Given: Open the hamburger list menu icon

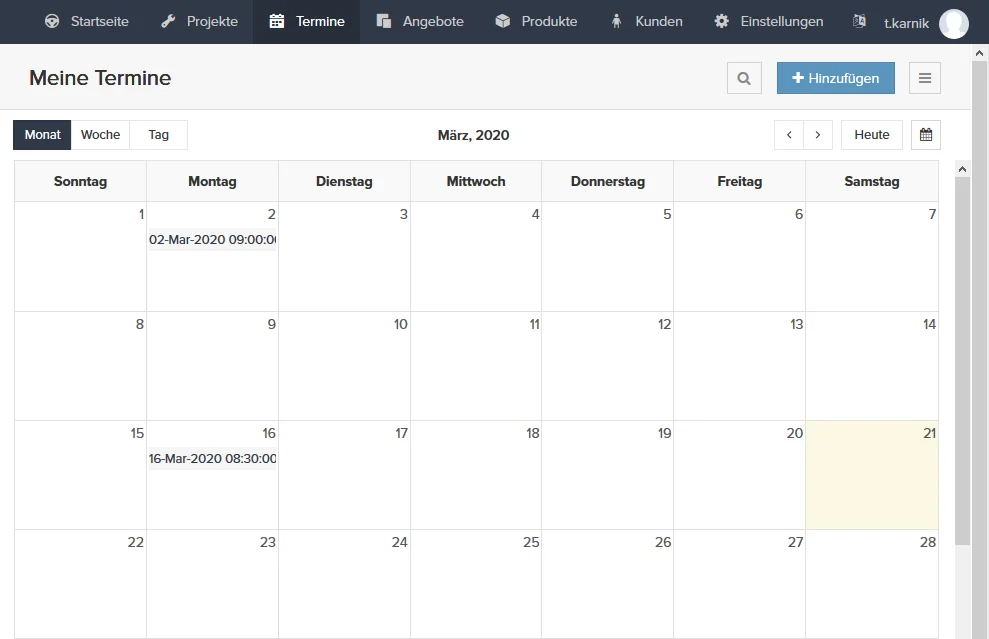Looking at the screenshot, I should click(x=925, y=78).
